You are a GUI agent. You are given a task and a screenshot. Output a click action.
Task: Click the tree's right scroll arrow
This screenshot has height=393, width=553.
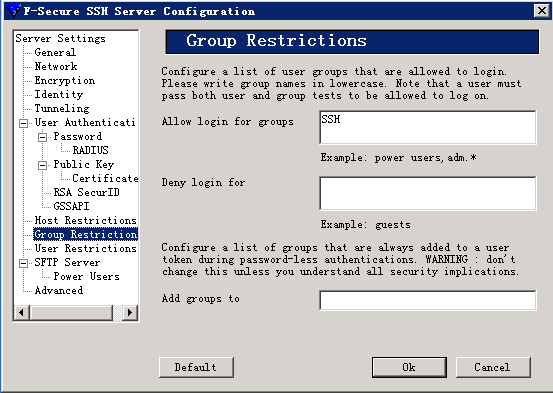point(129,313)
